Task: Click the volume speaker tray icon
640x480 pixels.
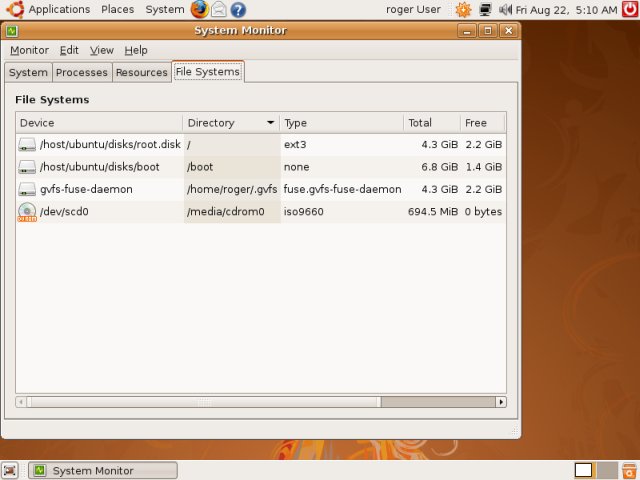Action: coord(505,10)
